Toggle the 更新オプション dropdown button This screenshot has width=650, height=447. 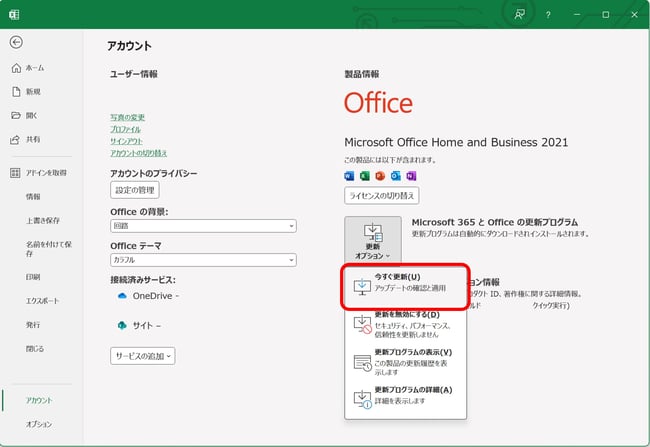tap(373, 240)
